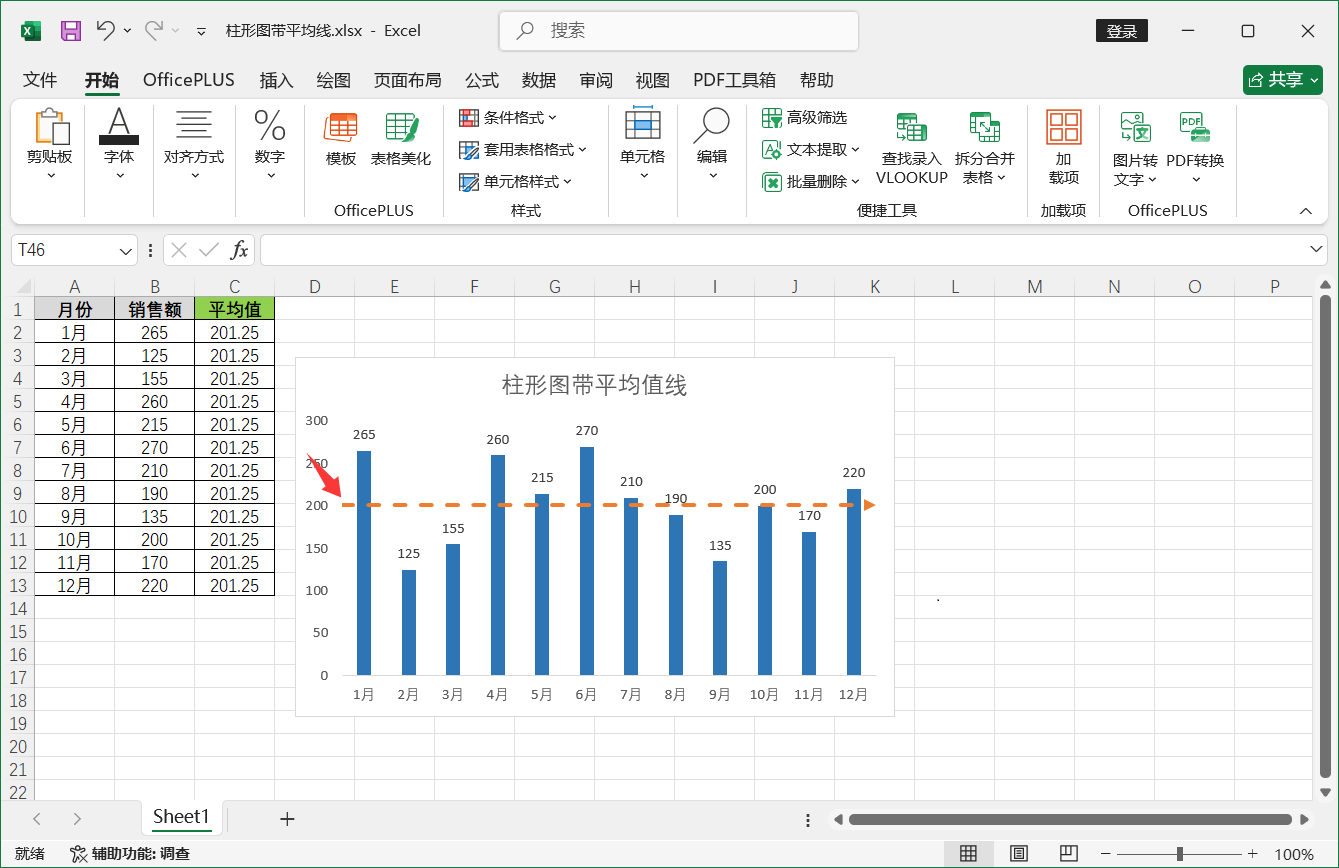Expand the 套用表格格式 dropdown
1339x868 pixels.
coord(523,150)
